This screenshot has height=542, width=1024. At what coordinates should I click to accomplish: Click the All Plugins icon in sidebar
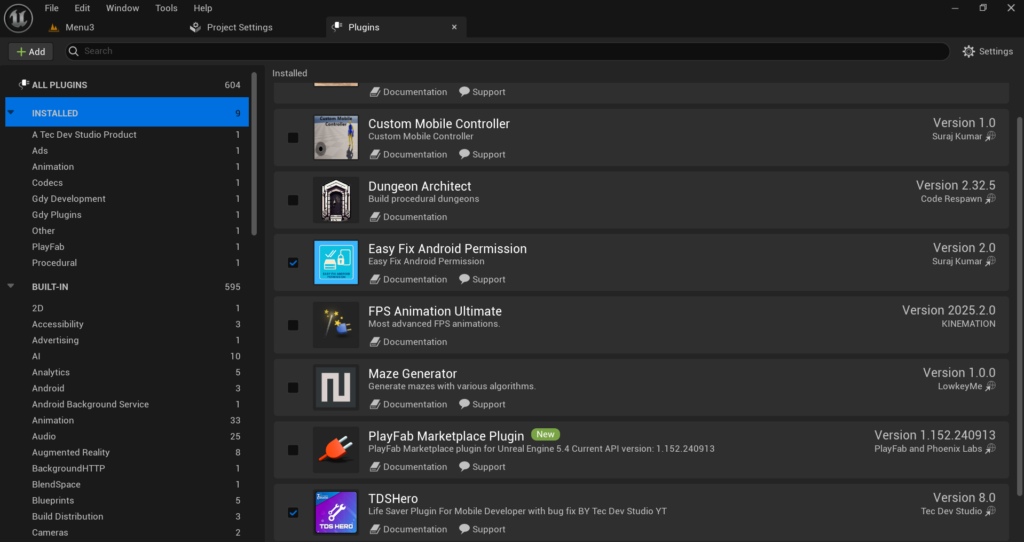coord(24,84)
